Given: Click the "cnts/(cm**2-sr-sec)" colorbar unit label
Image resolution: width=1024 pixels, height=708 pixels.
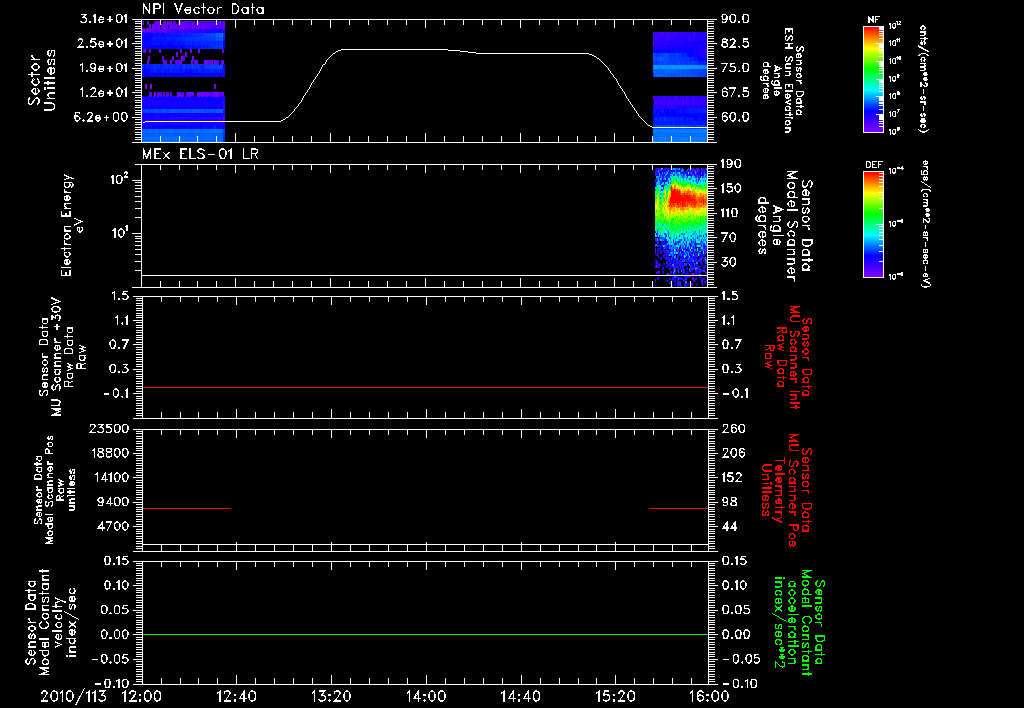Looking at the screenshot, I should pyautogui.click(x=923, y=79).
